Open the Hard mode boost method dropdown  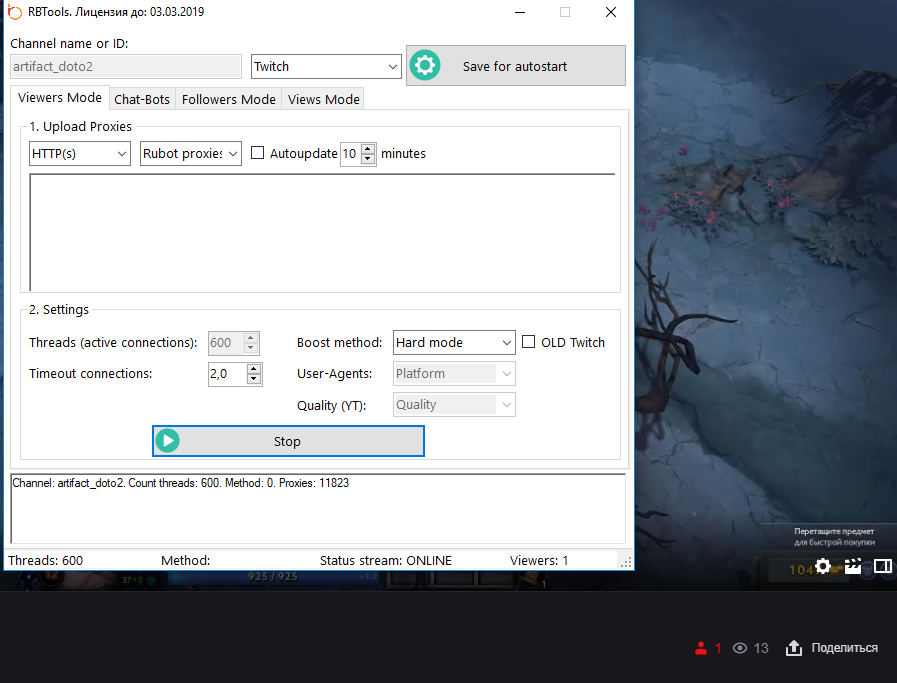coord(454,342)
